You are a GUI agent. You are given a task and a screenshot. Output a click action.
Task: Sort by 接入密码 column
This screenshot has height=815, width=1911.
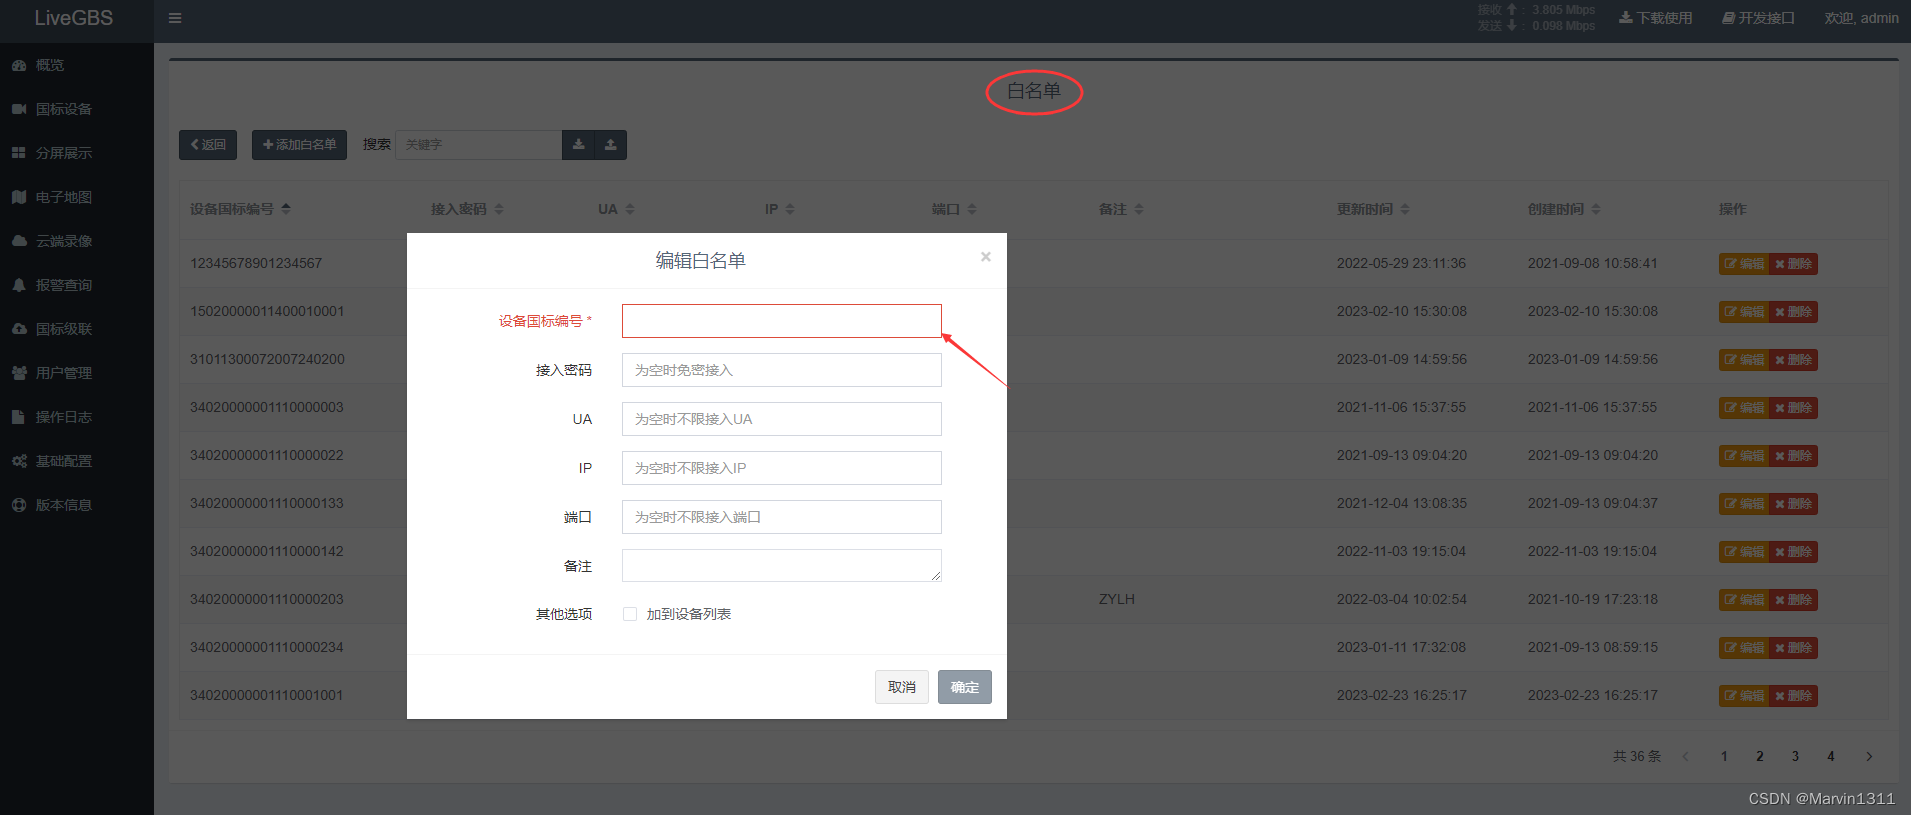click(467, 209)
